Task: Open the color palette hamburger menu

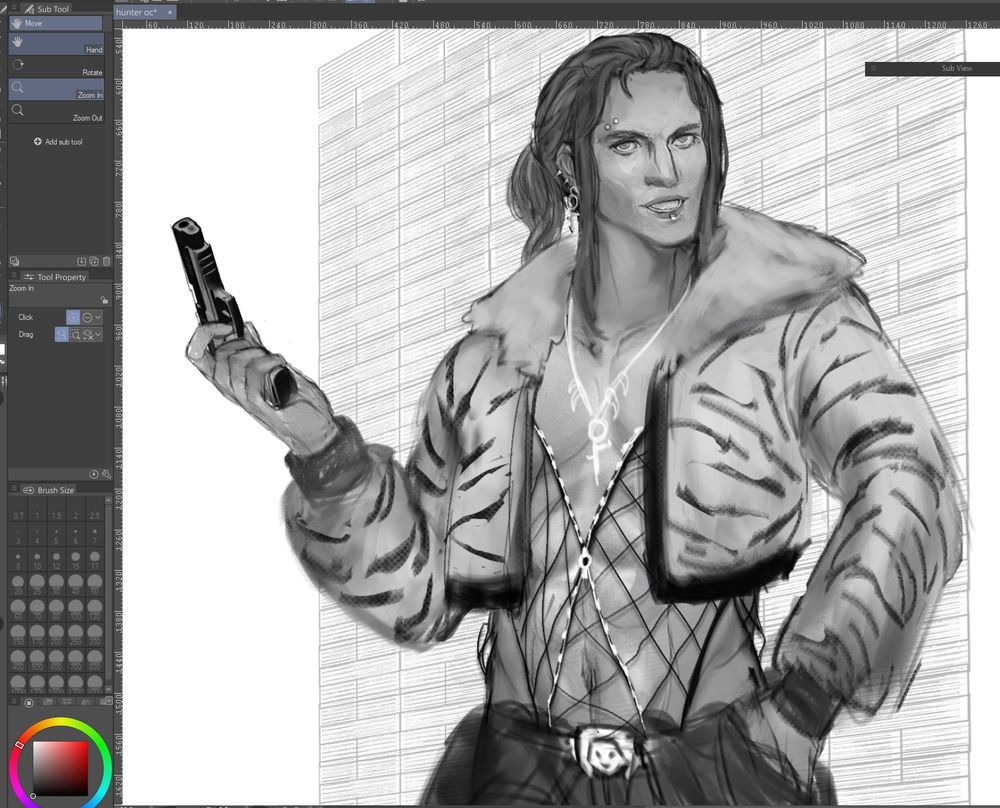Action: pyautogui.click(x=13, y=701)
